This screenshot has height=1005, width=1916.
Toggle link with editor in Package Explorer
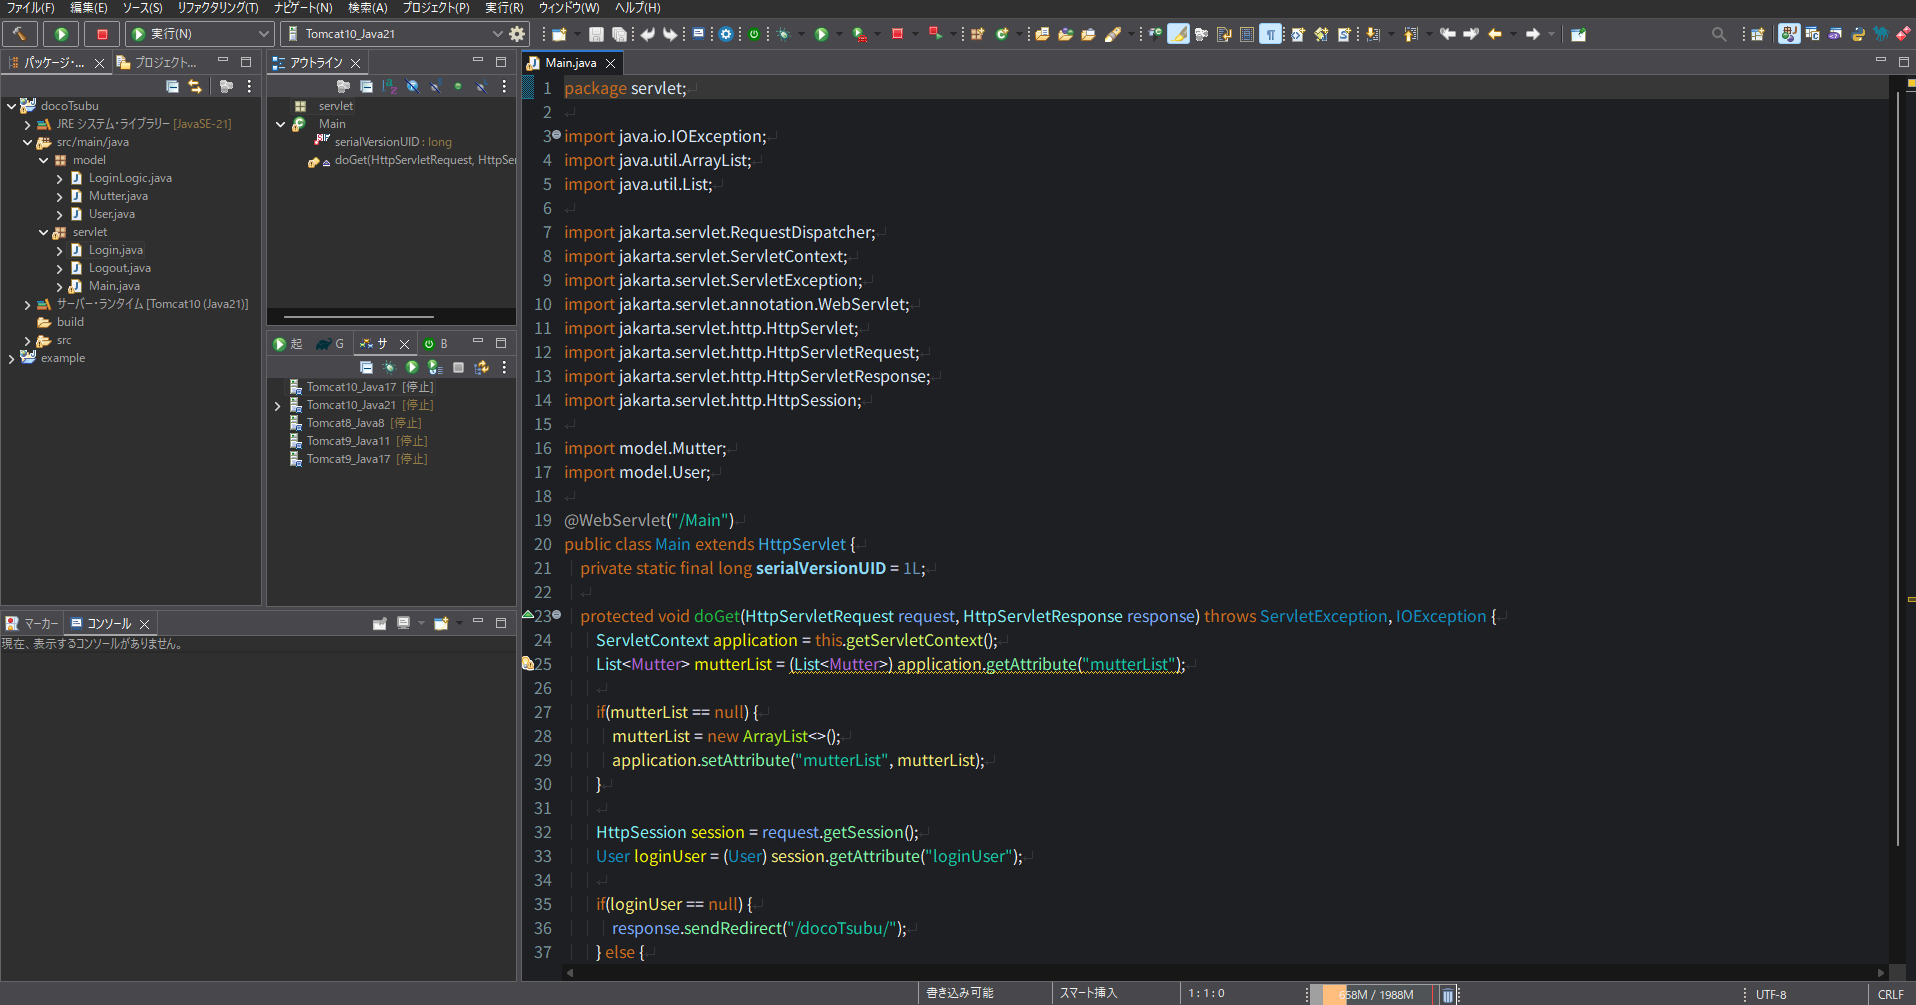[195, 87]
